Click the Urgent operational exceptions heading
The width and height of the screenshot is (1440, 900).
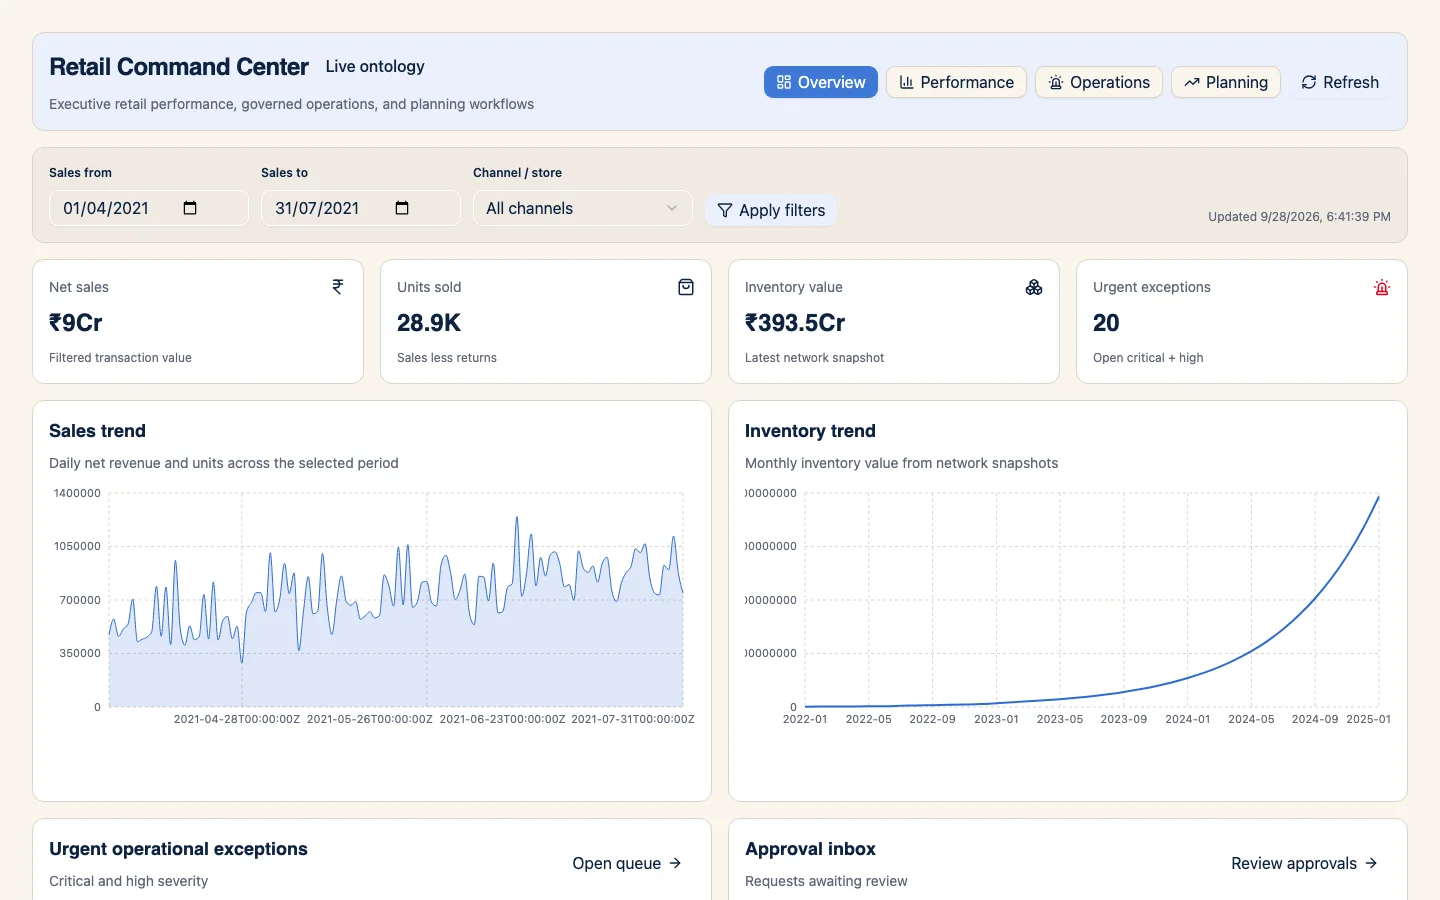178,849
